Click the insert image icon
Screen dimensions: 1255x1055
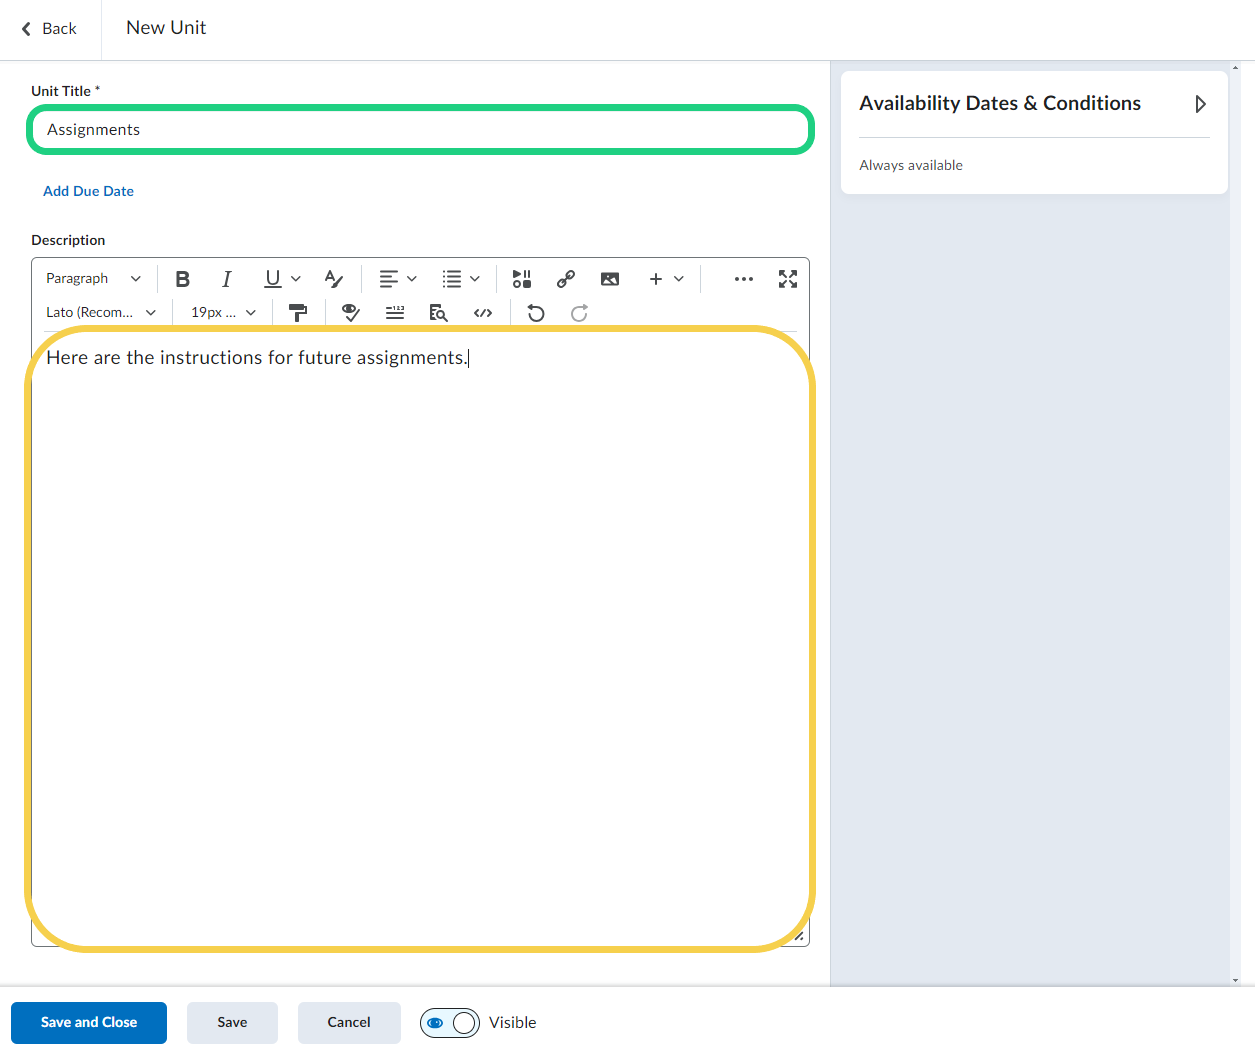point(610,279)
